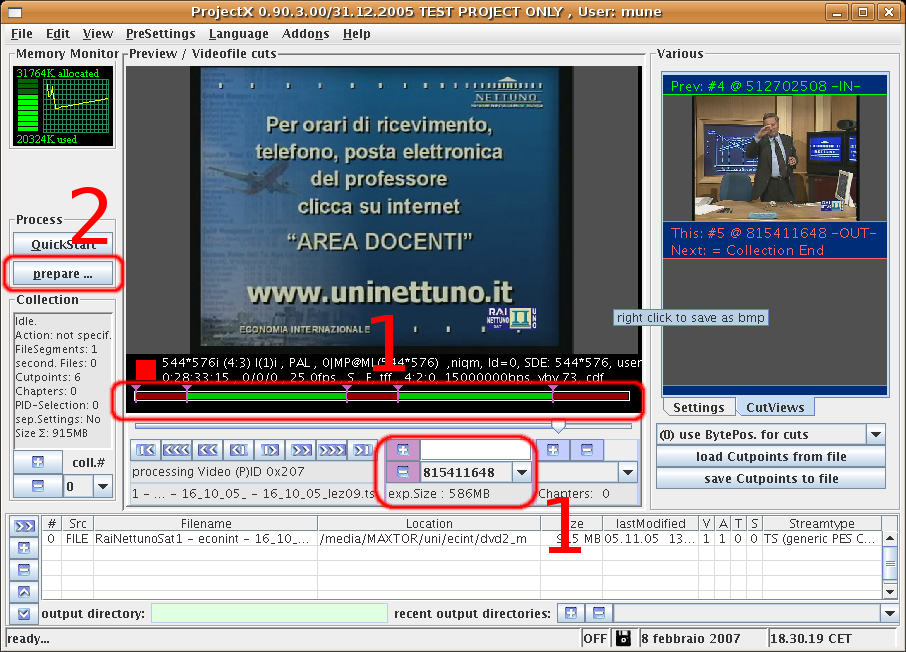Jump to first frame of preview

coord(146,450)
